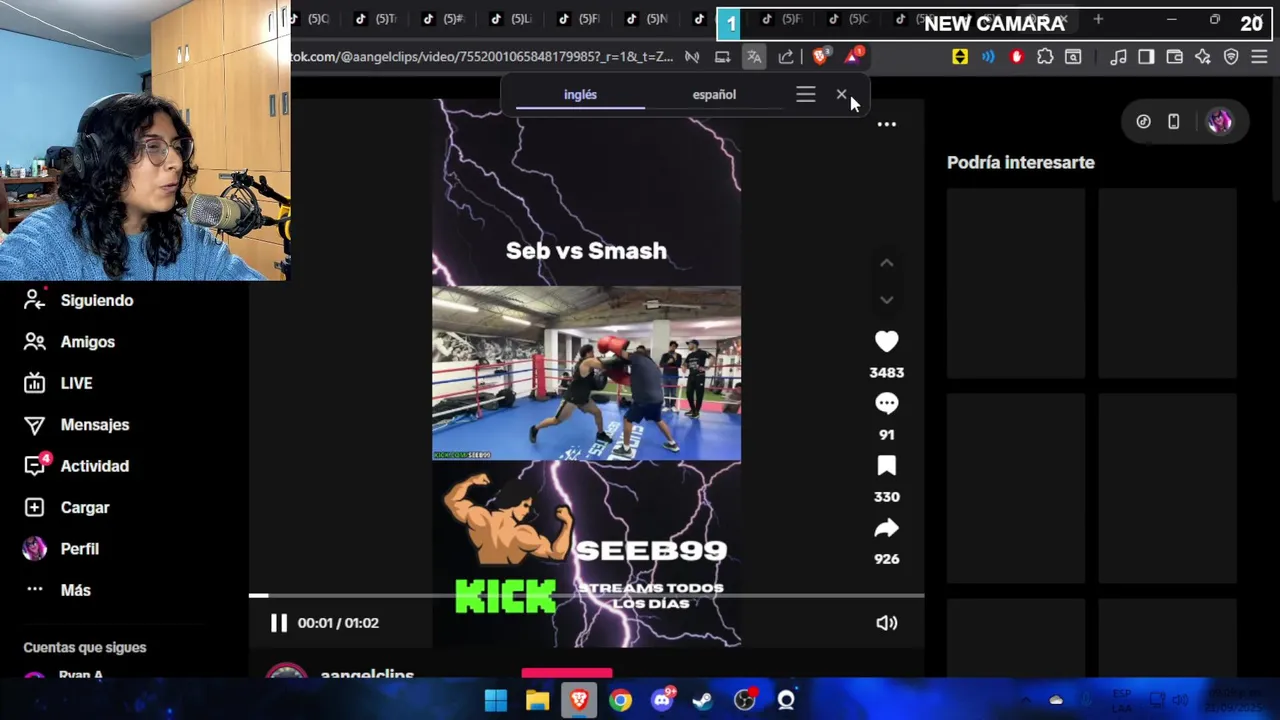The image size is (1280, 720).
Task: Click the translate page icon in the address bar
Action: 754,57
